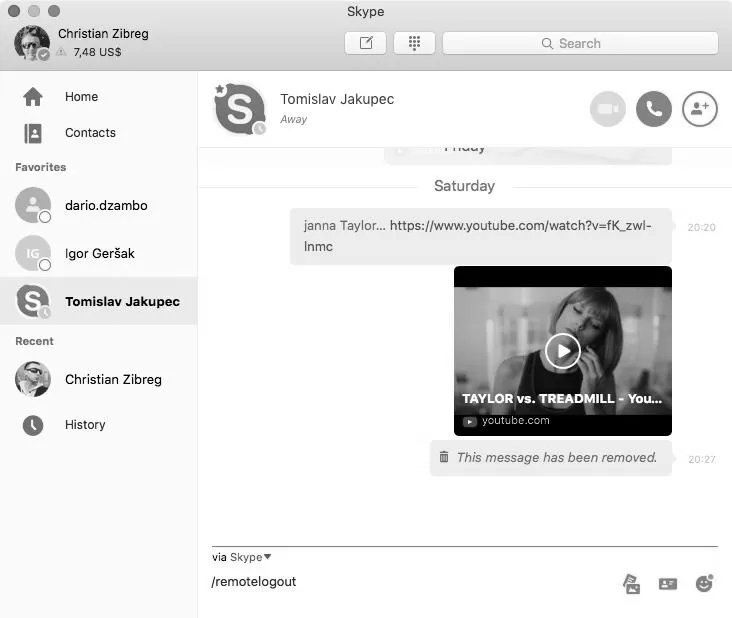732x618 pixels.
Task: Click the 20:20 message timestamp
Action: pyautogui.click(x=701, y=227)
